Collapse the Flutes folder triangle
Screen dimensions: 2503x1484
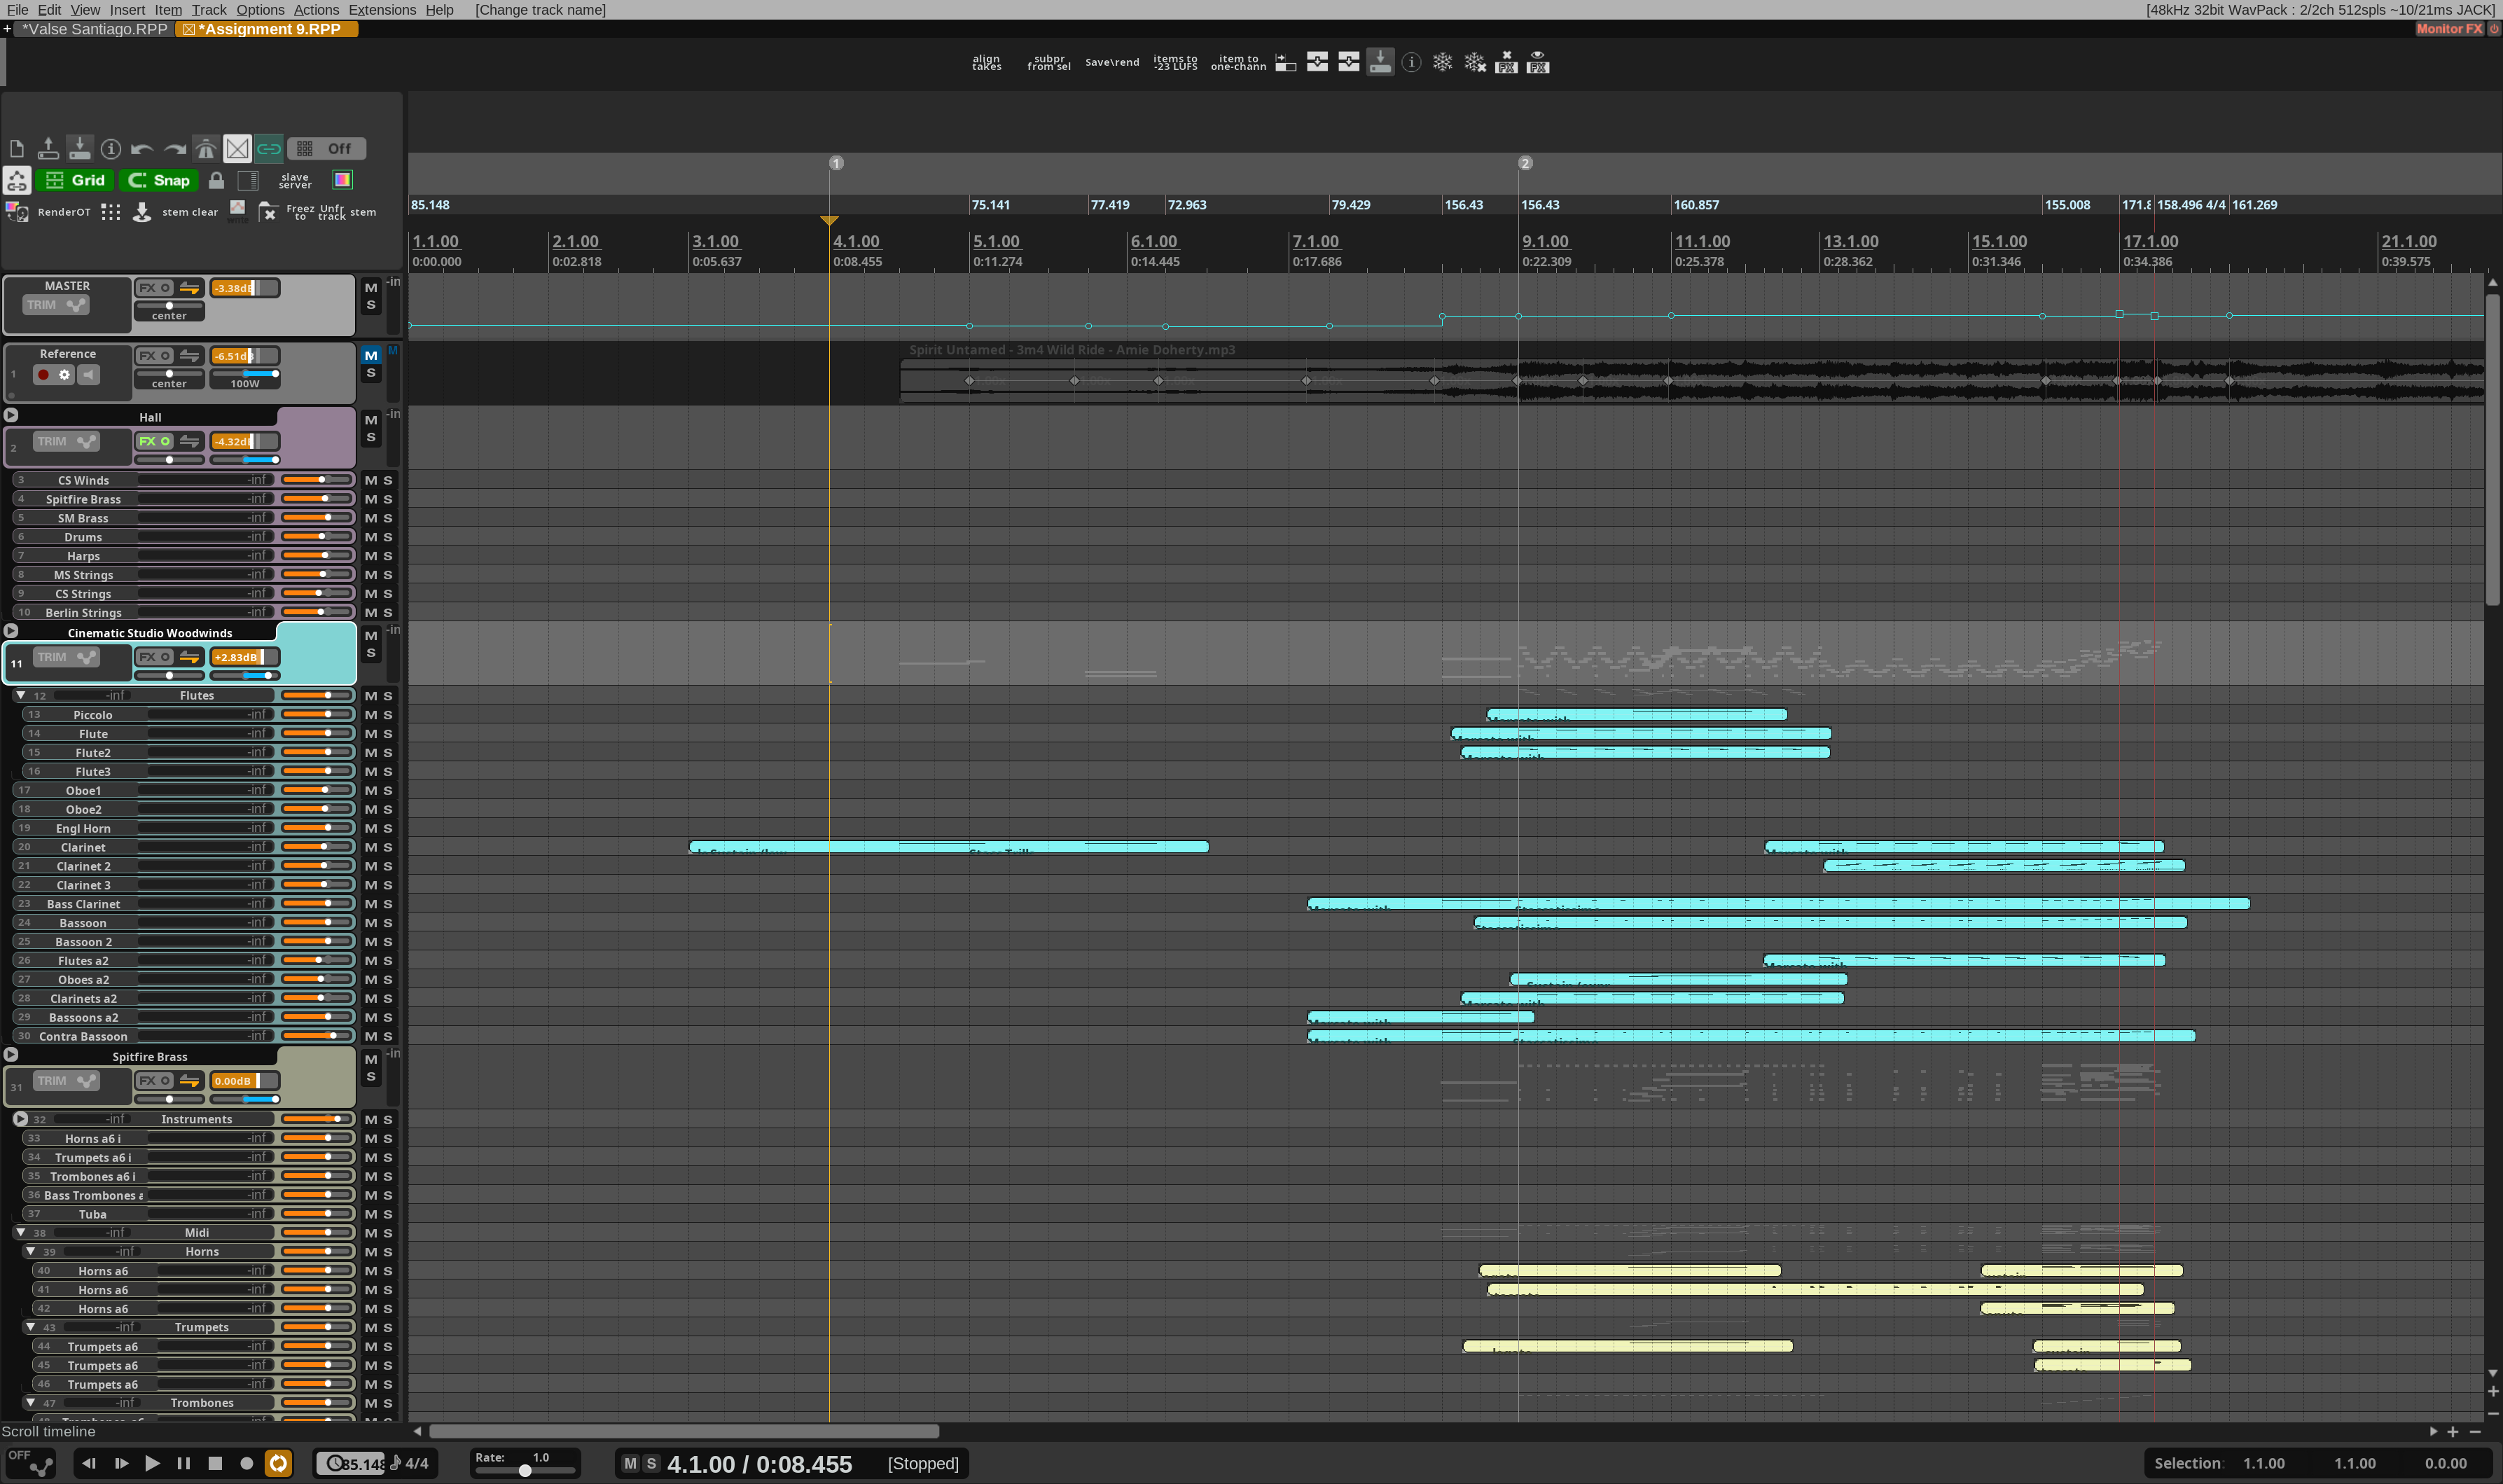click(x=20, y=695)
